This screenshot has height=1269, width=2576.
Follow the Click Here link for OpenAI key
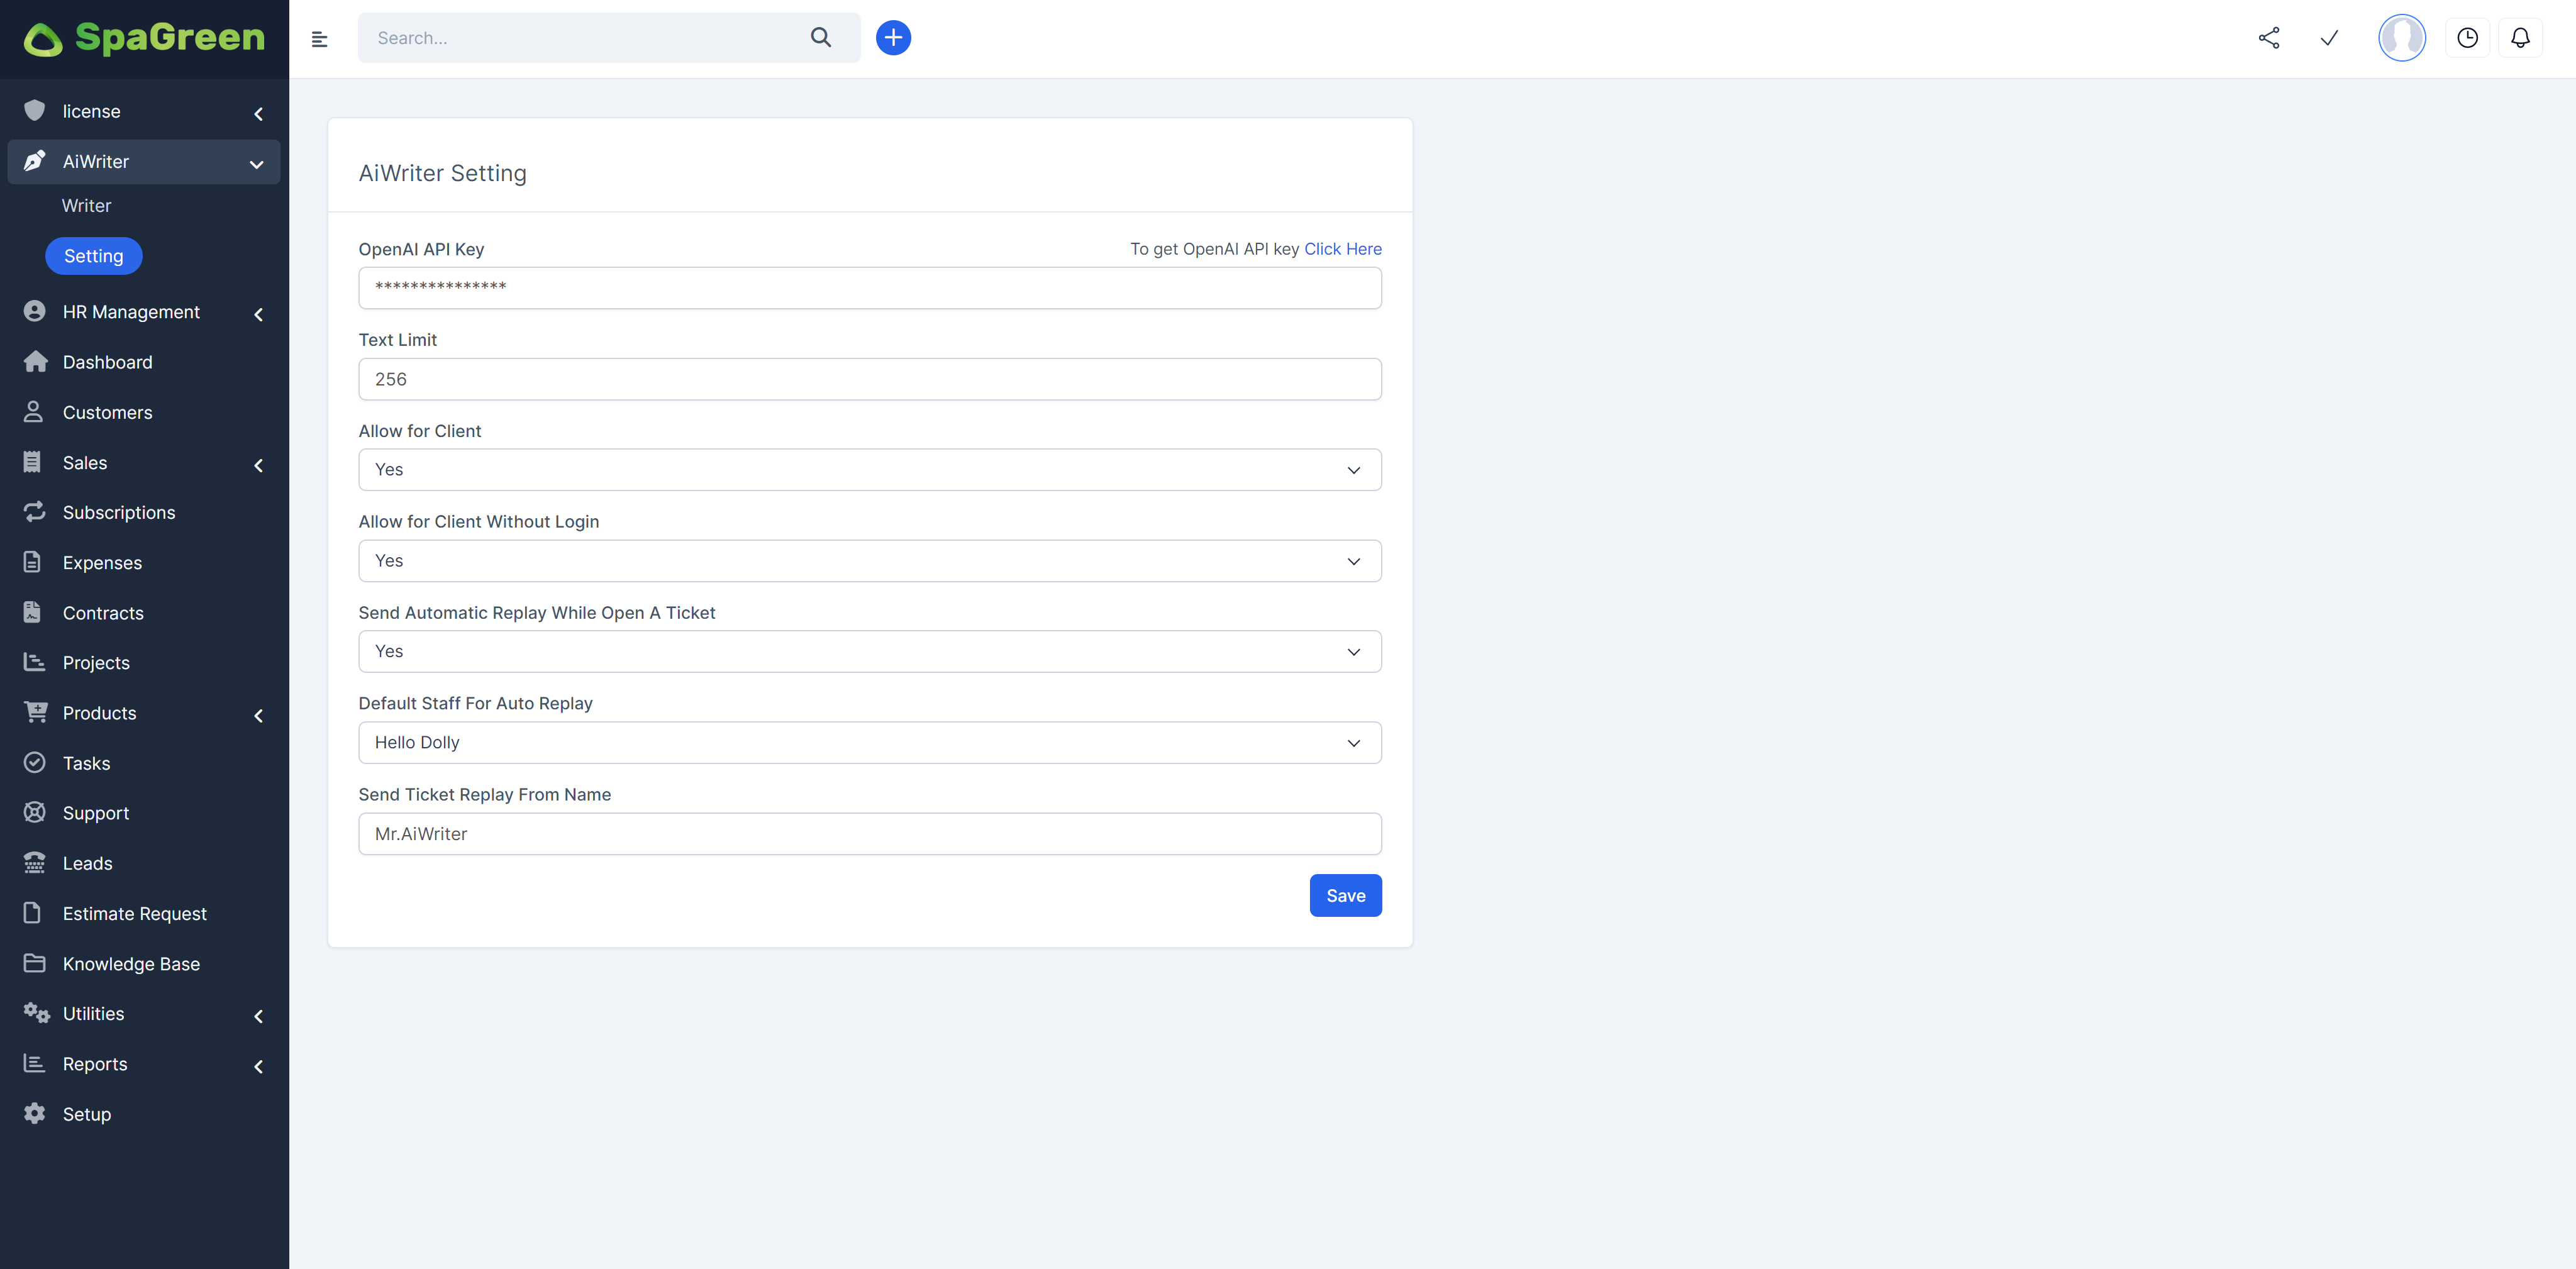pyautogui.click(x=1343, y=248)
